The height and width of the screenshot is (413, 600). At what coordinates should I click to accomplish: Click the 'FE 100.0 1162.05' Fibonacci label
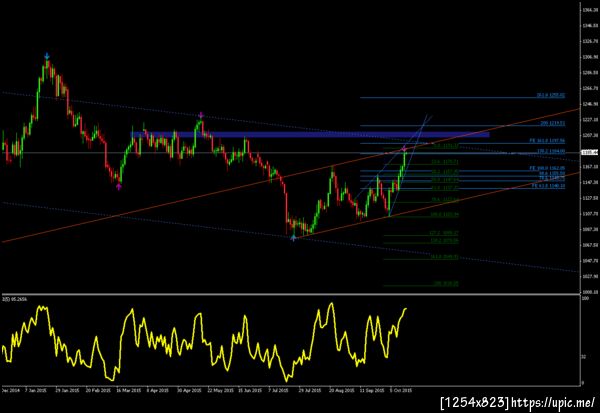[x=547, y=168]
